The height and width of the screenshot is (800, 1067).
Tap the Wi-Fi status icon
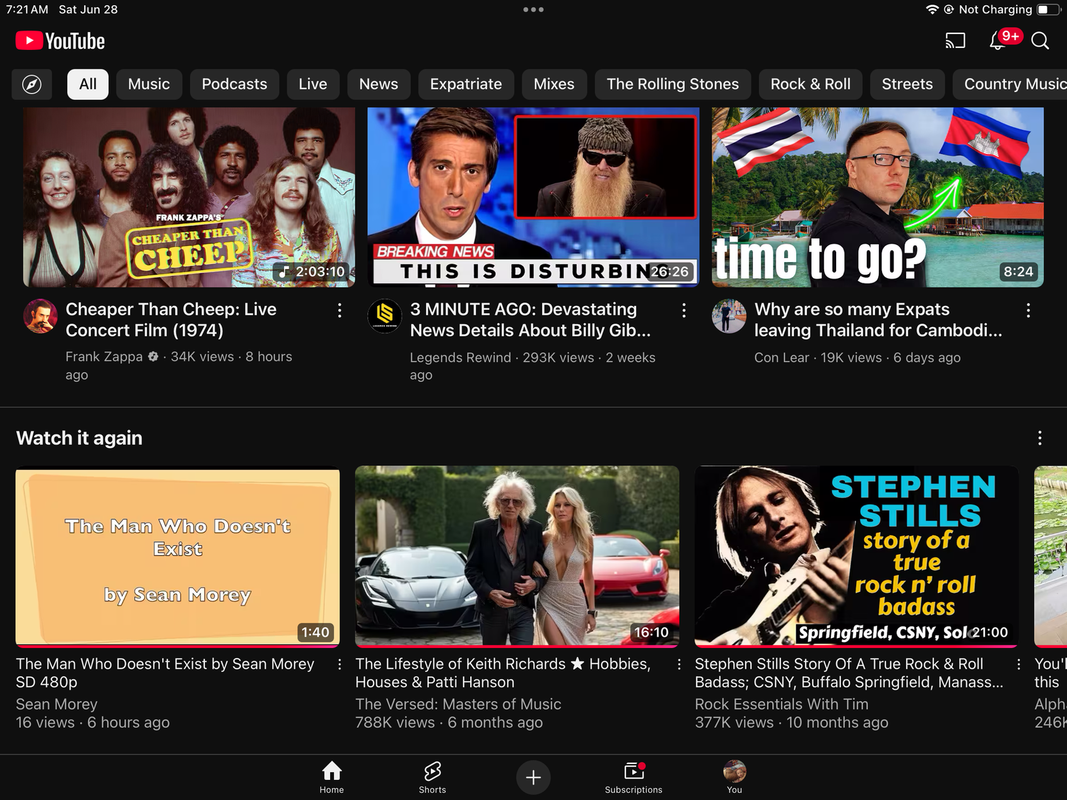point(932,10)
